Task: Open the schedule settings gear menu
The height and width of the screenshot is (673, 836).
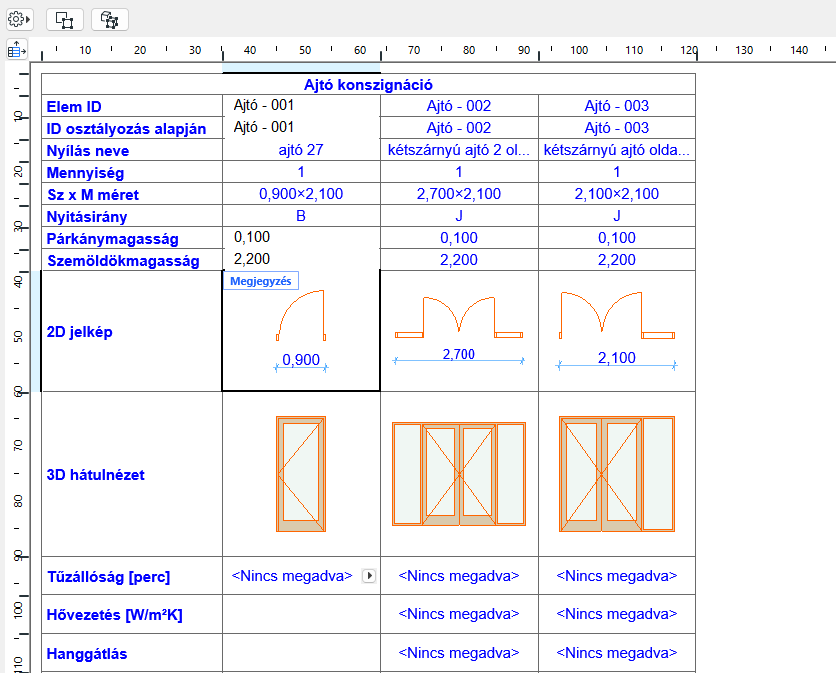Action: 15,18
